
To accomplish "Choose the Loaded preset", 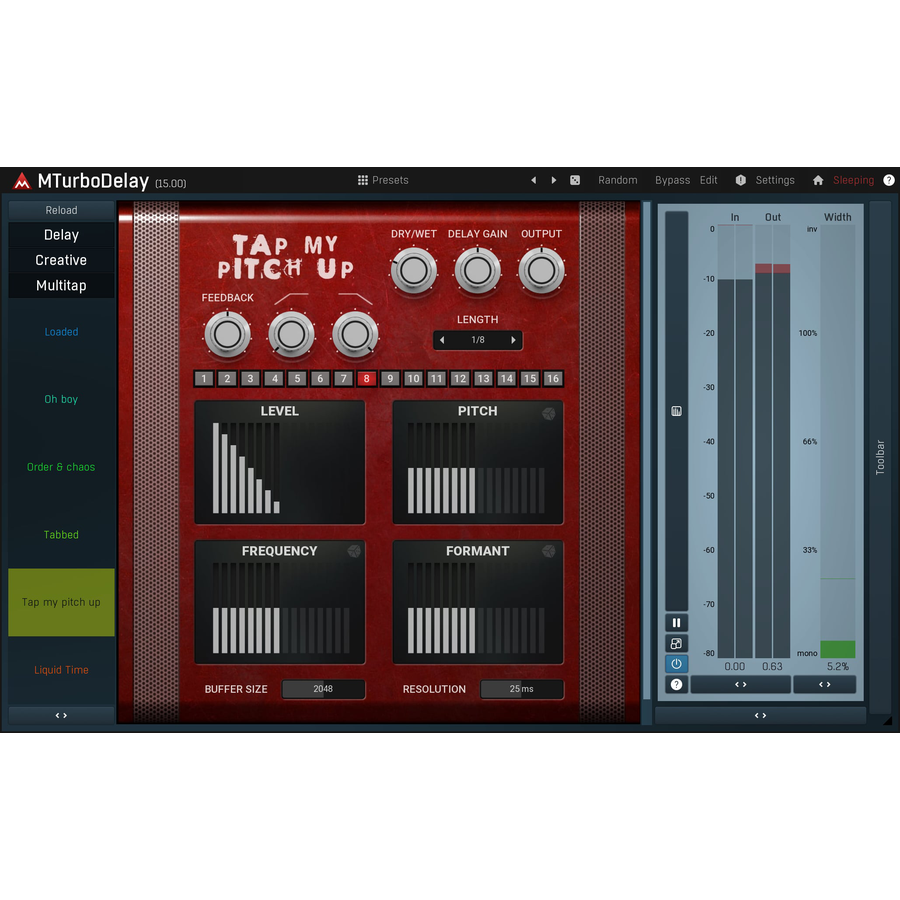I will 61,332.
